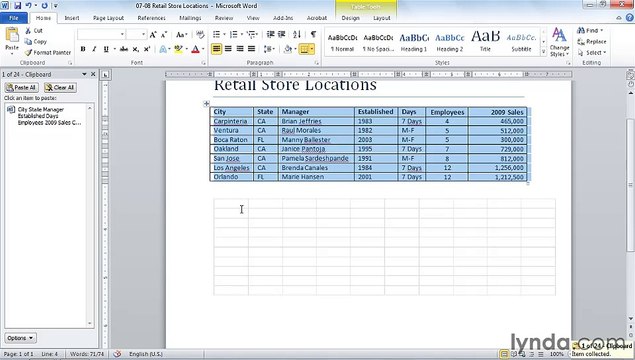Toggle Underline formatting
Viewport: 635px width, 360px height.
coord(106,49)
